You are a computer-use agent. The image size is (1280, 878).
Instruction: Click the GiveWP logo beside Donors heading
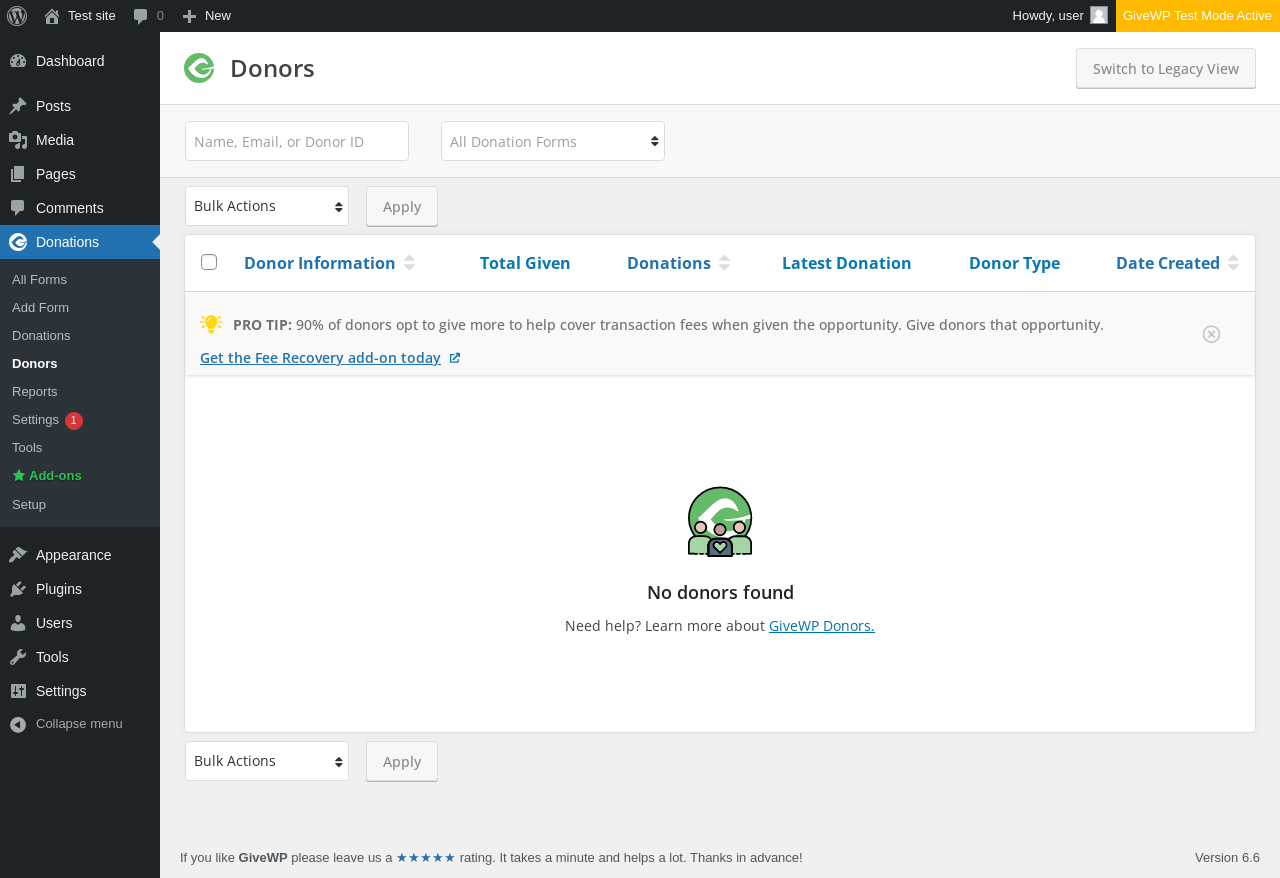click(199, 68)
